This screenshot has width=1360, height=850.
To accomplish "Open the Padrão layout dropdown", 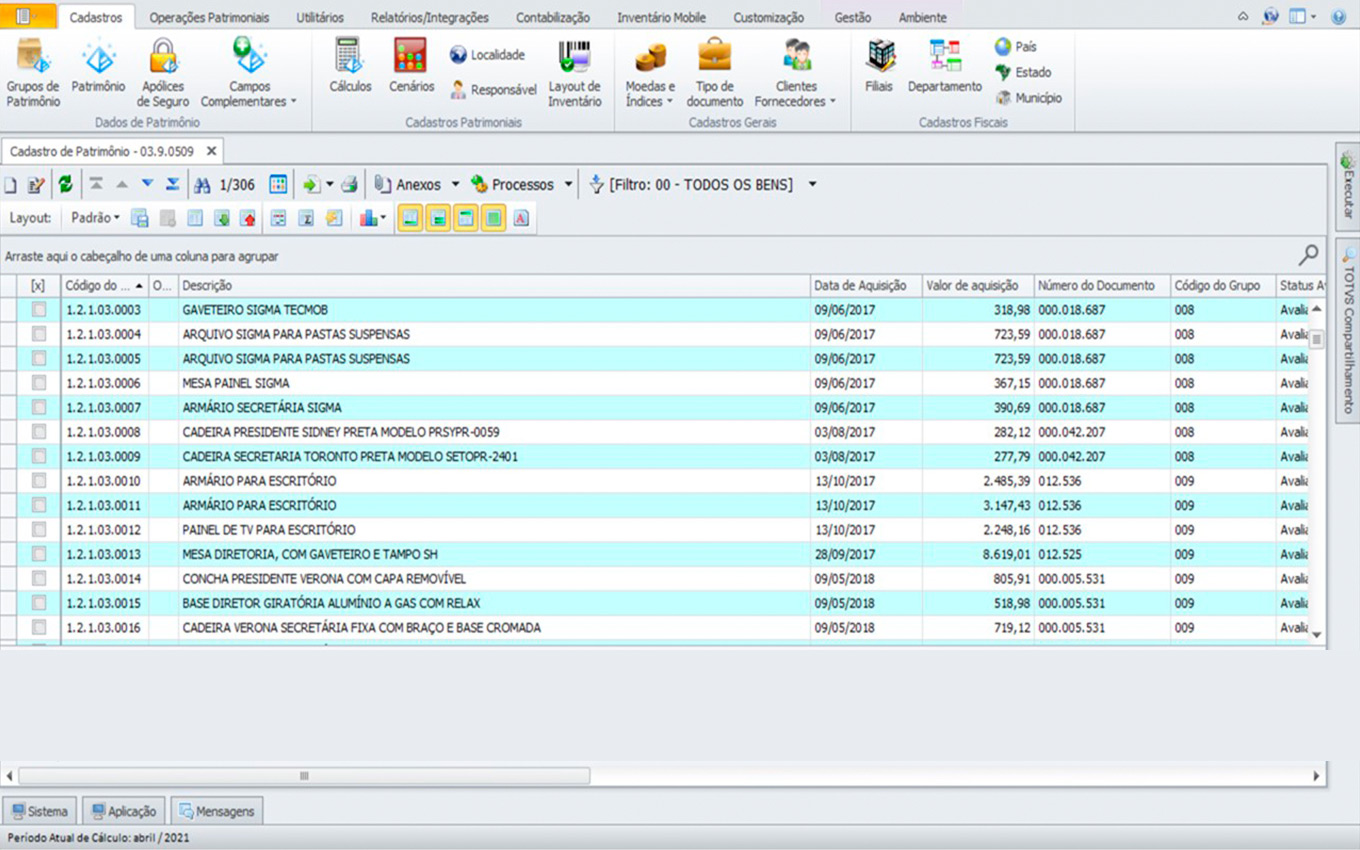I will [x=96, y=218].
